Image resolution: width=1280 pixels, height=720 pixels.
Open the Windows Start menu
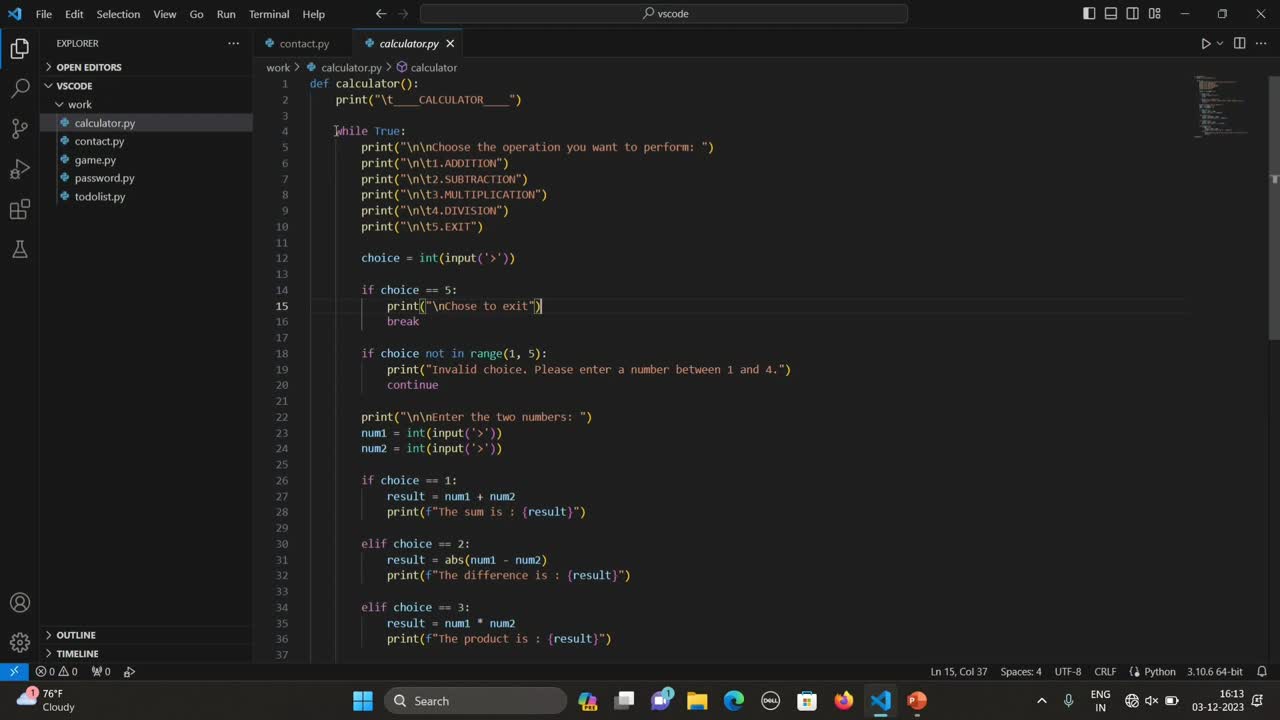pyautogui.click(x=363, y=701)
